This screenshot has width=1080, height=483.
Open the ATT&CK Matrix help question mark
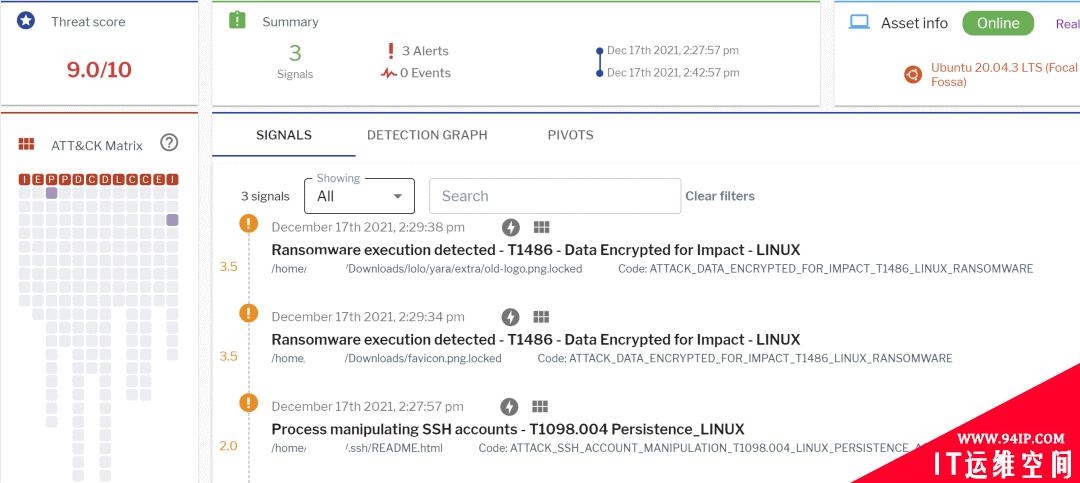169,143
